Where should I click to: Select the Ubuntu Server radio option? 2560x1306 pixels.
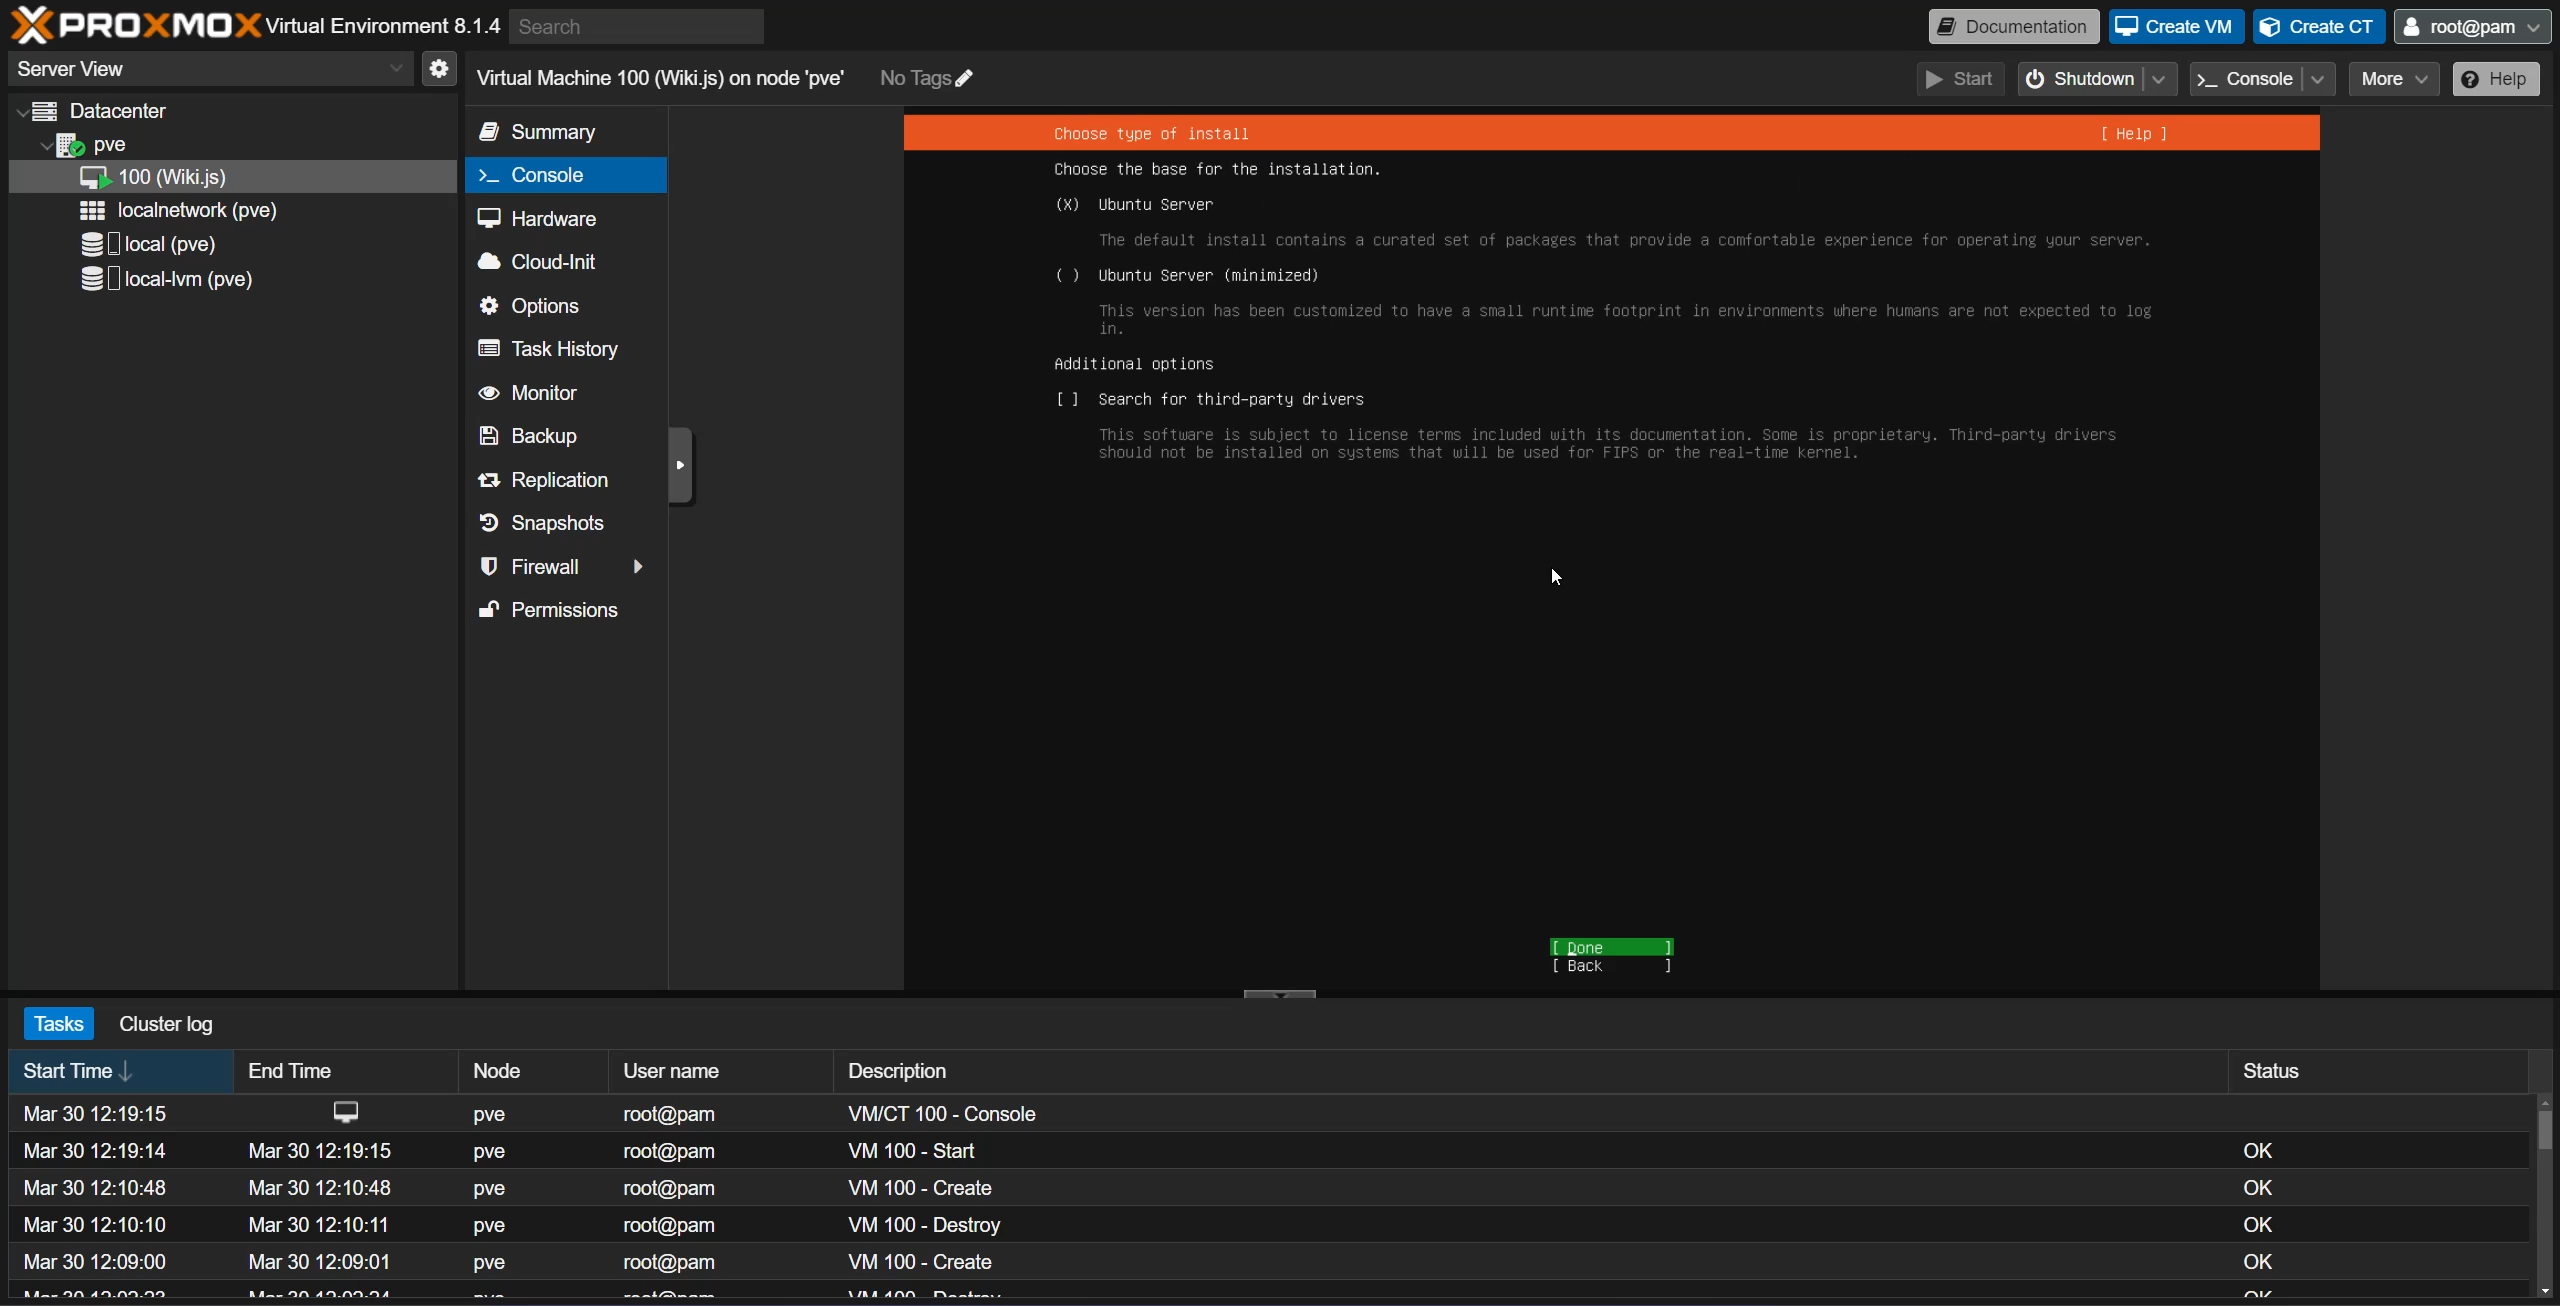[x=1067, y=205]
